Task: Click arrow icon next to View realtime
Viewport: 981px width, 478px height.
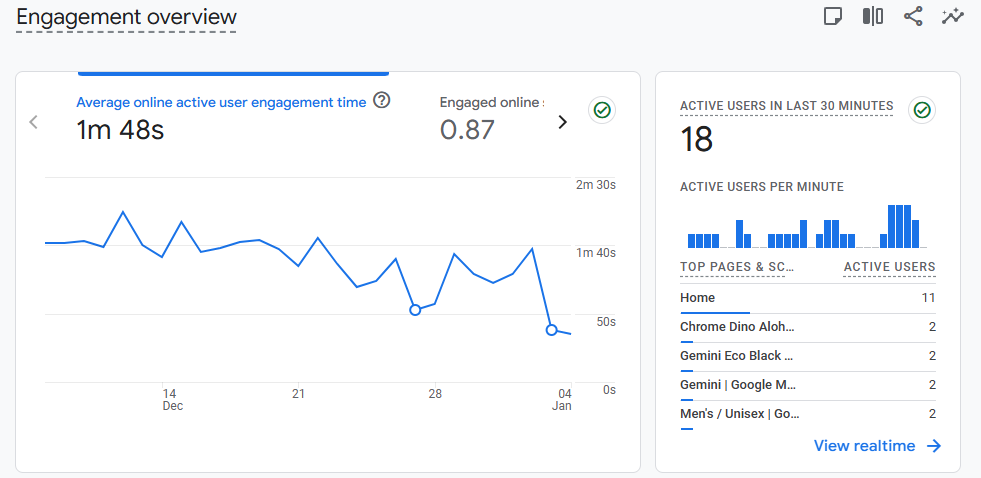Action: click(934, 446)
